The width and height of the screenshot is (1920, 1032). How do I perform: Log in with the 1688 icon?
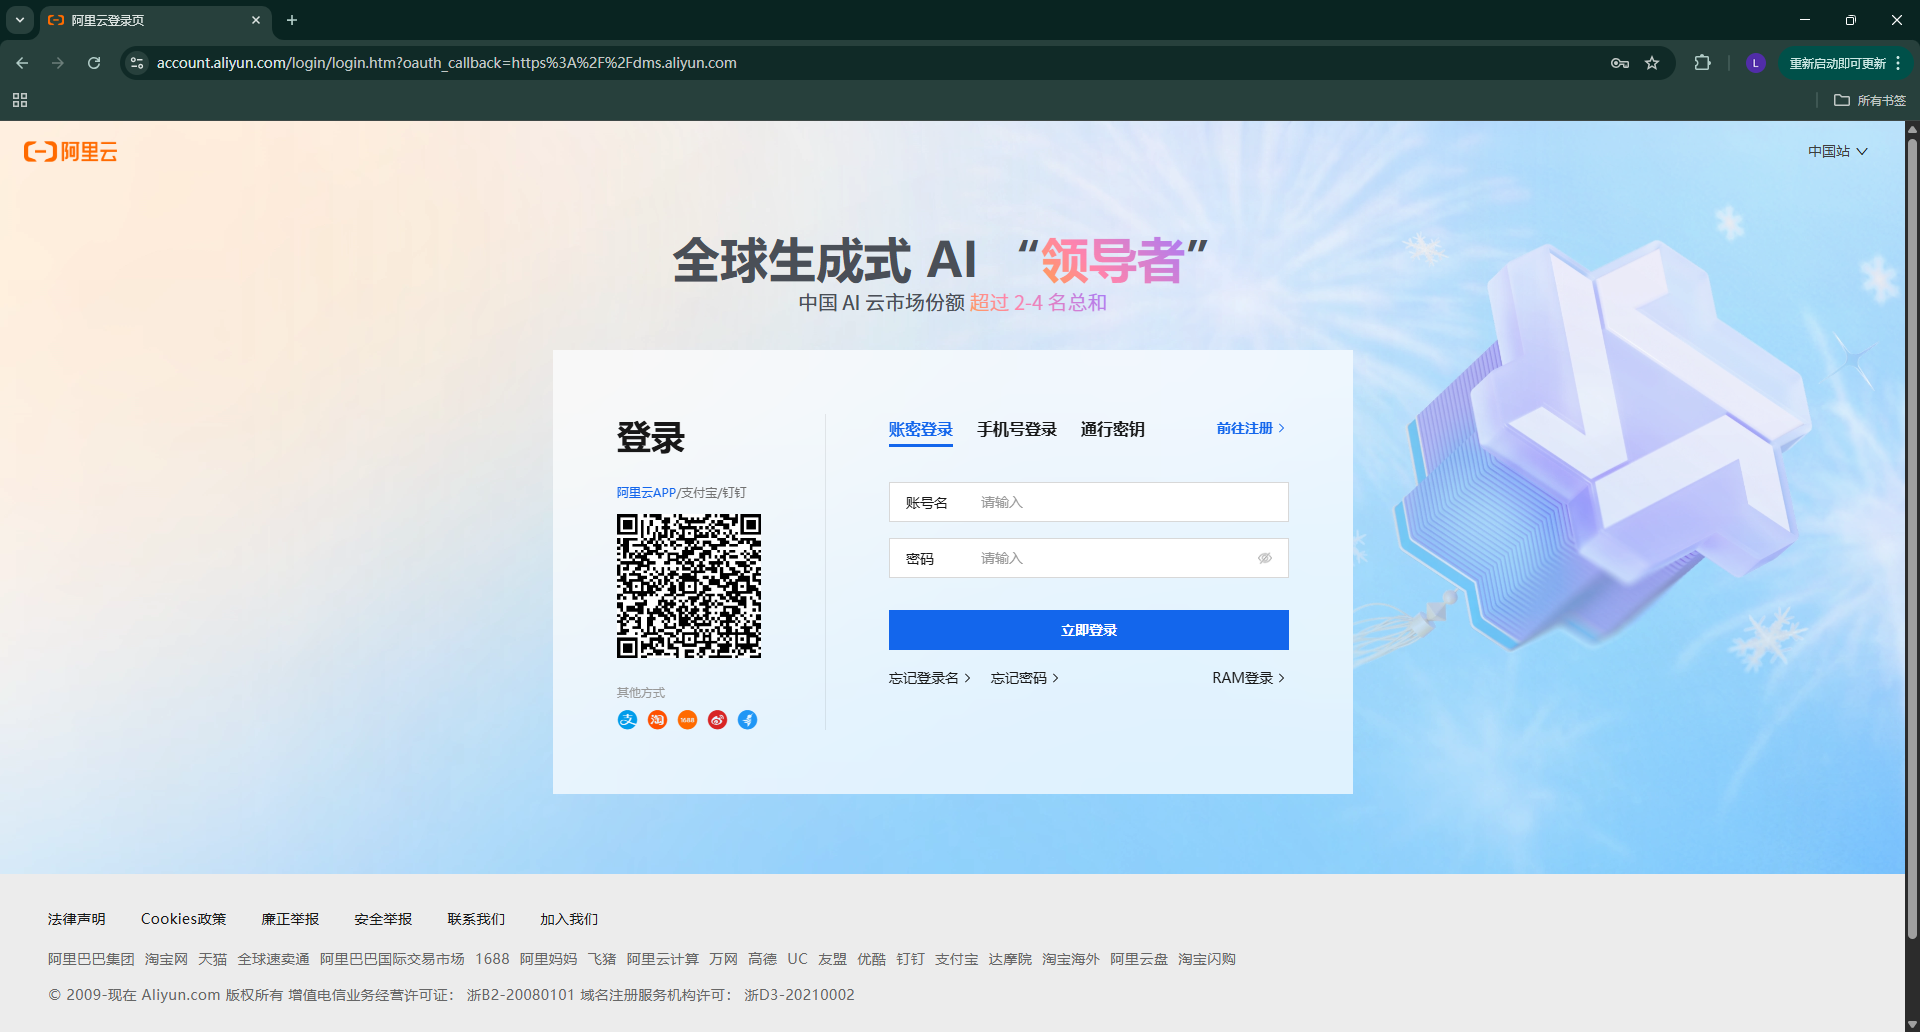click(687, 720)
